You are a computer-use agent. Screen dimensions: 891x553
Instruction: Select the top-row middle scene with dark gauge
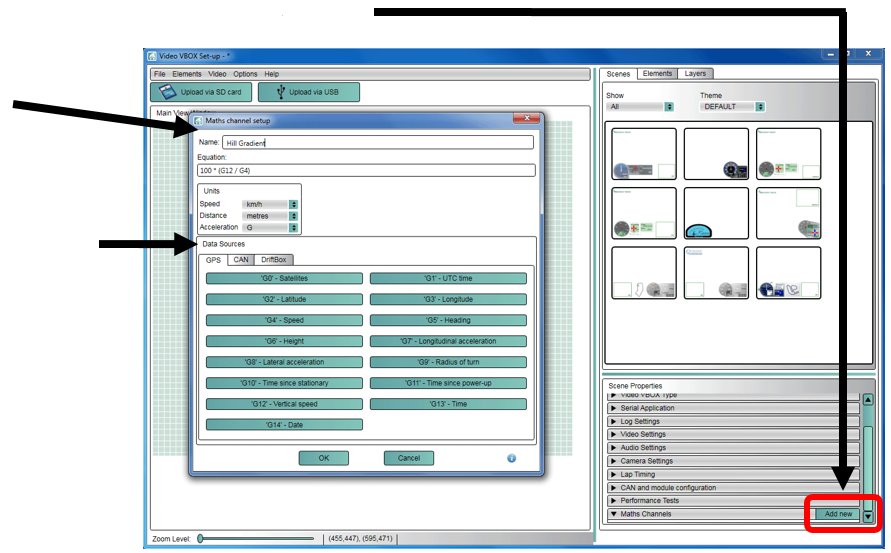[716, 153]
